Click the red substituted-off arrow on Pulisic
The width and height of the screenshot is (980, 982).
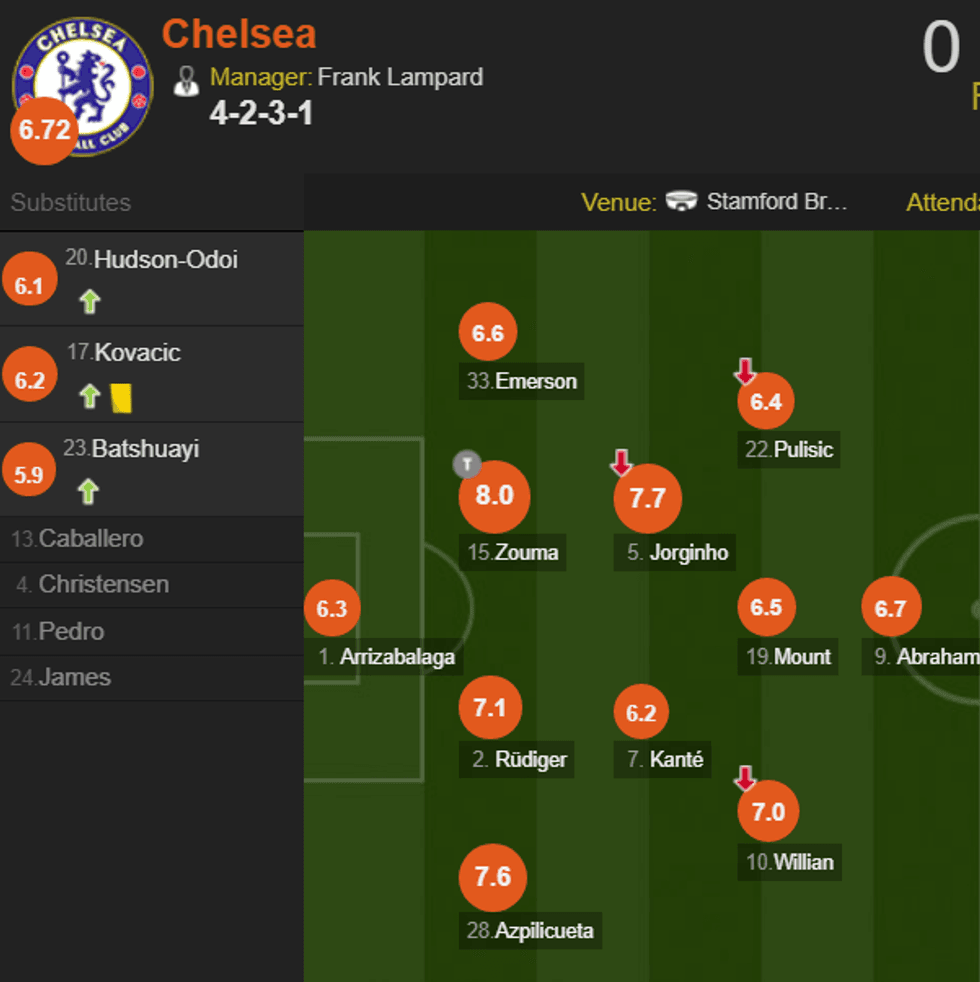coord(745,372)
